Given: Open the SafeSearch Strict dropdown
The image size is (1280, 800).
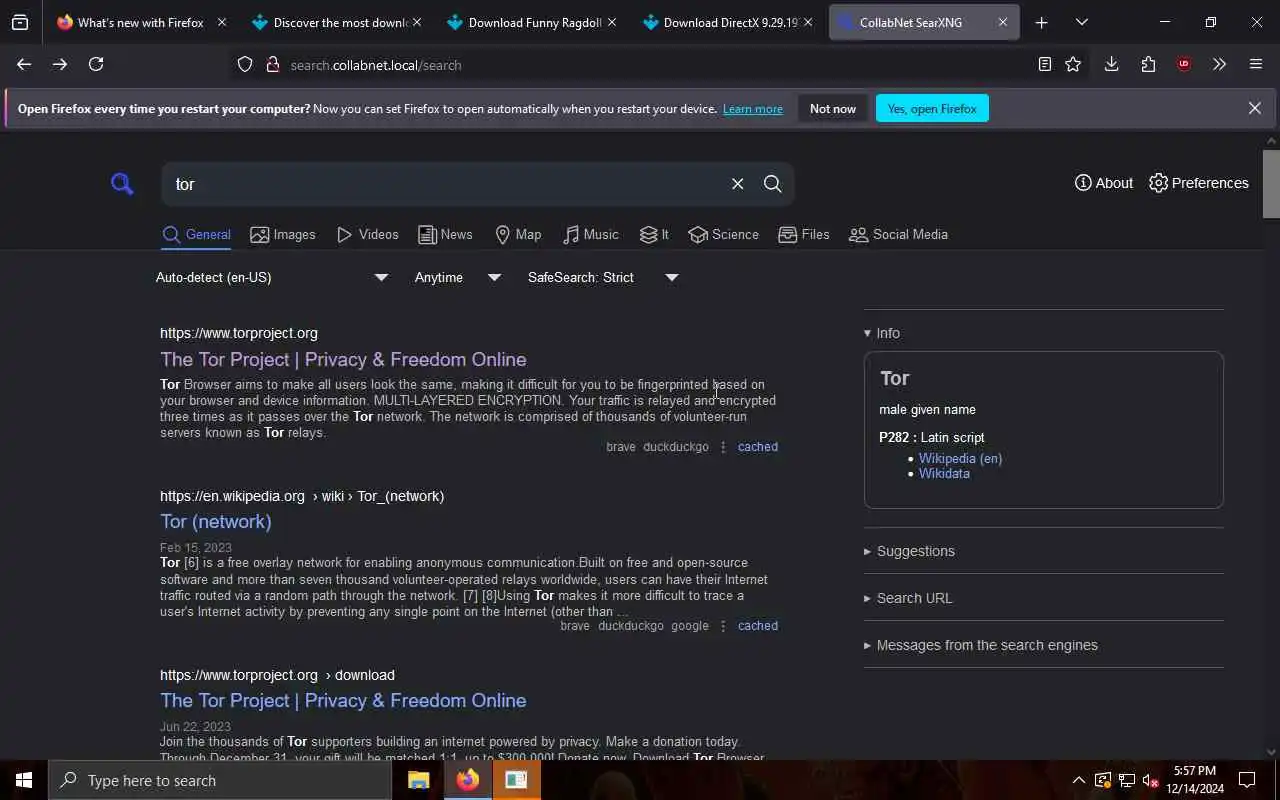Looking at the screenshot, I should (x=603, y=277).
